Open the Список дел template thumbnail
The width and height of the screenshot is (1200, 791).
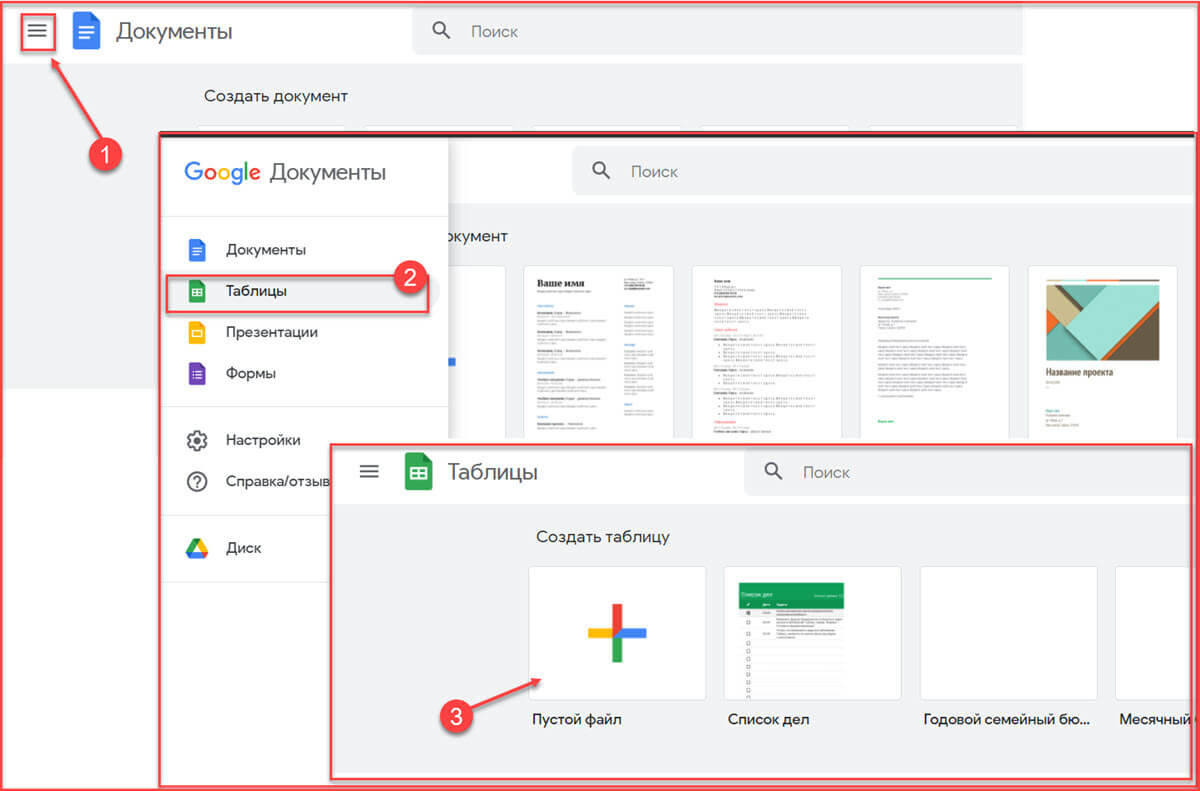pos(813,633)
